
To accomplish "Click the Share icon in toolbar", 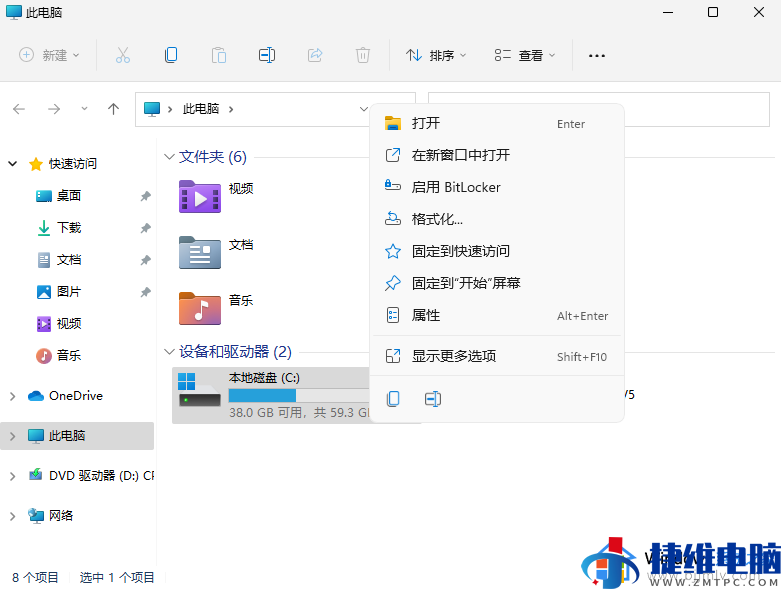I will pyautogui.click(x=315, y=56).
